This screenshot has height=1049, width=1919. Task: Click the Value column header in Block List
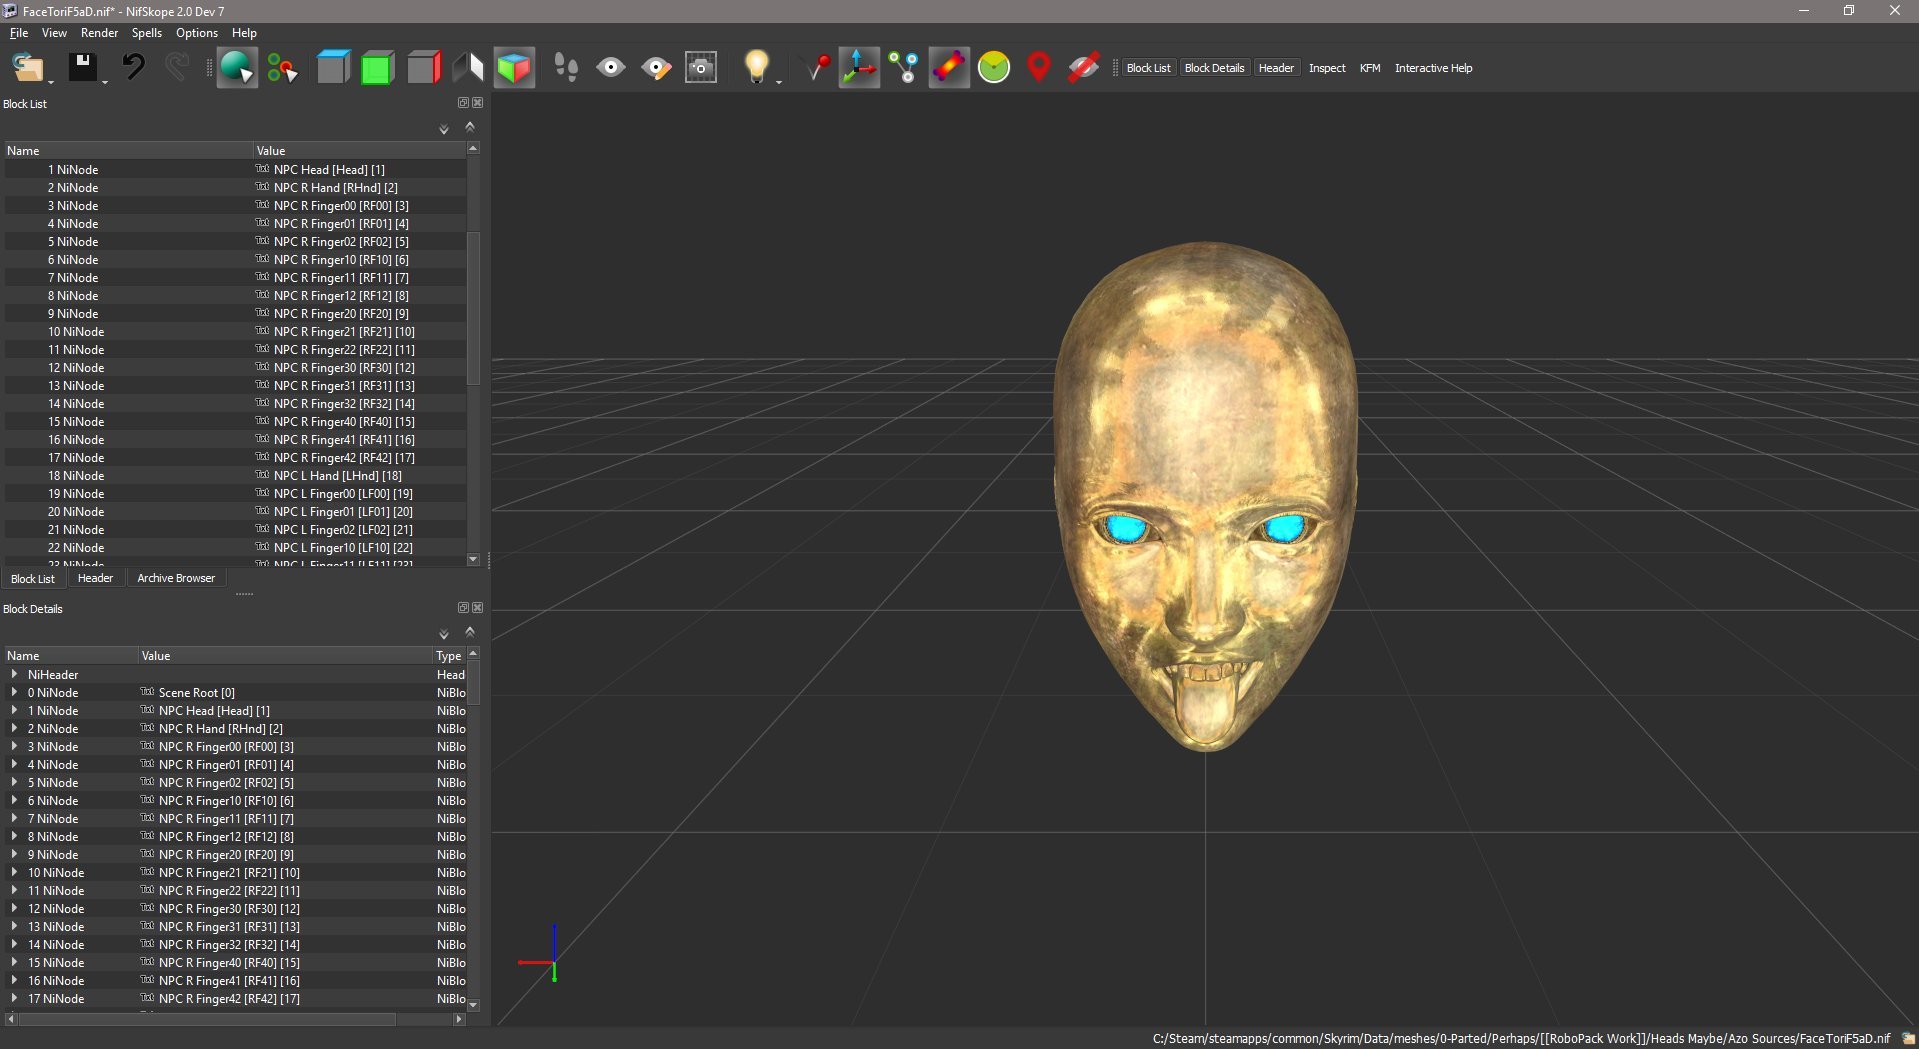(359, 151)
